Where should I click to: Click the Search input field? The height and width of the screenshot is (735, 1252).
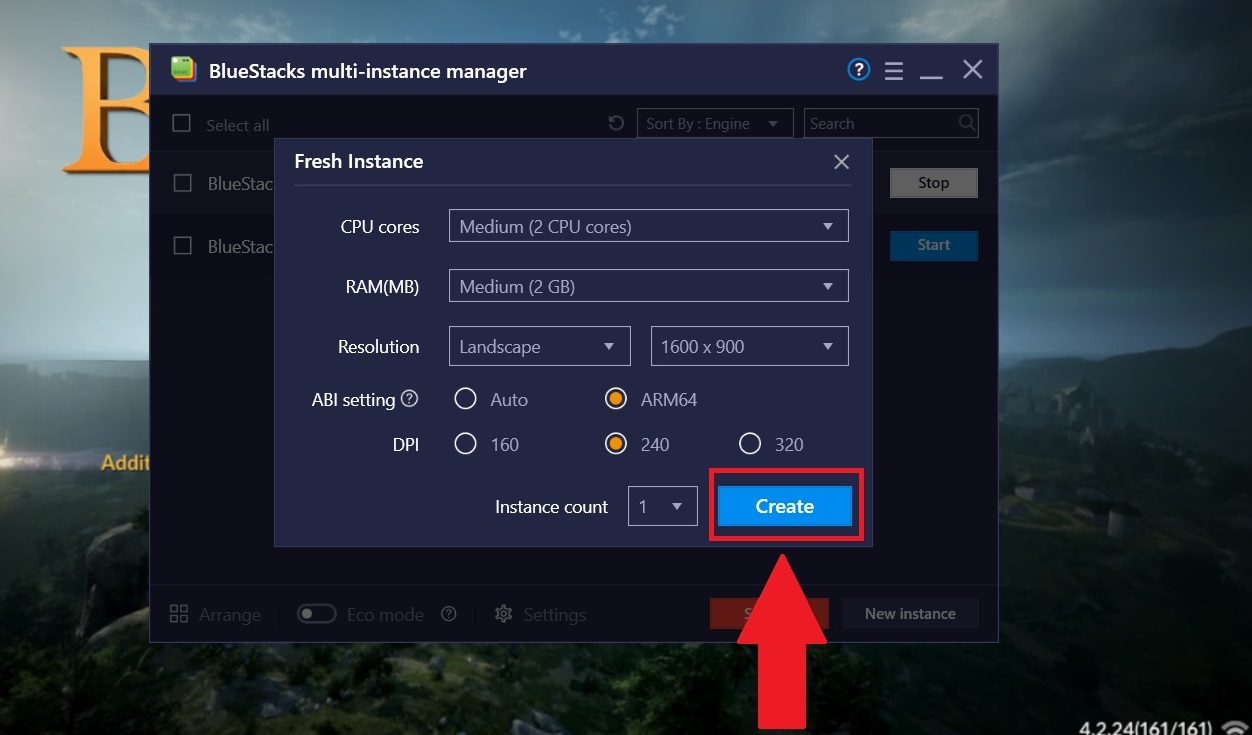[x=891, y=123]
